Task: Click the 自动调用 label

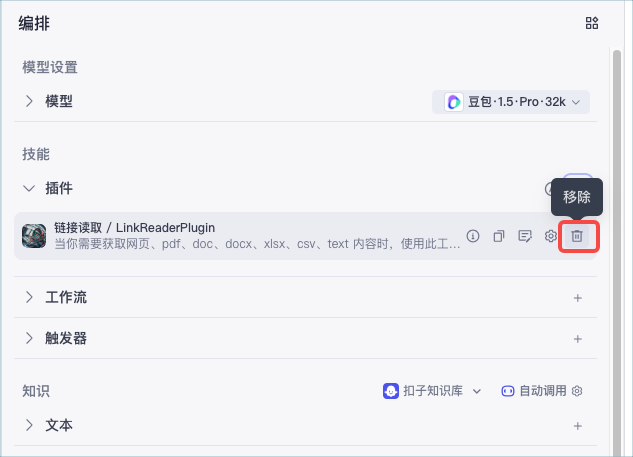Action: 543,391
